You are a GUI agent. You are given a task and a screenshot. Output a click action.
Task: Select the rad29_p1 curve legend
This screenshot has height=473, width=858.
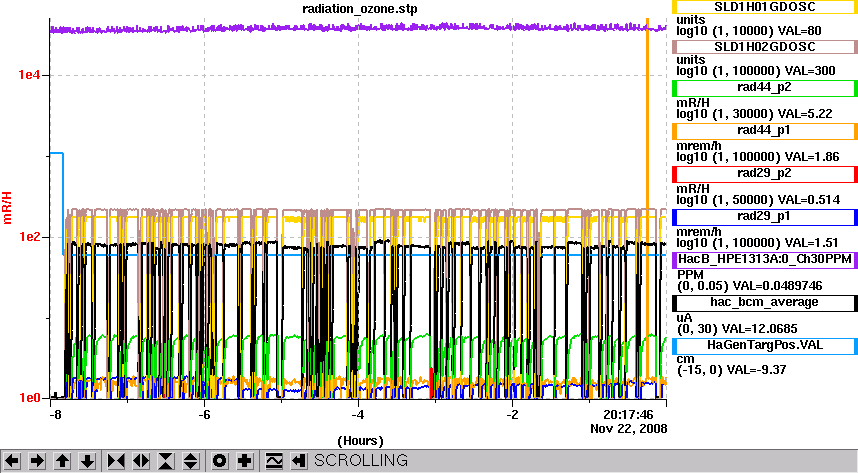(764, 217)
